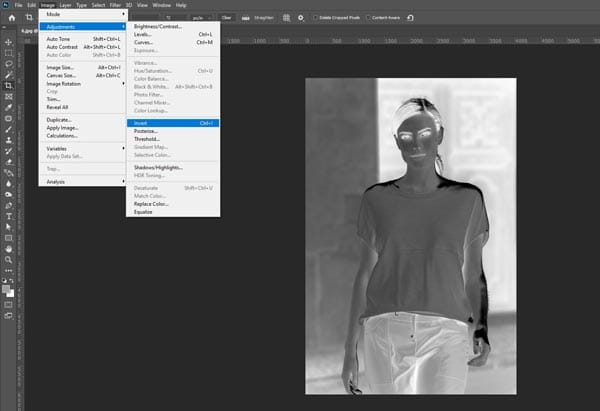Expand the Analysis submenu
600x411 pixels.
click(83, 181)
